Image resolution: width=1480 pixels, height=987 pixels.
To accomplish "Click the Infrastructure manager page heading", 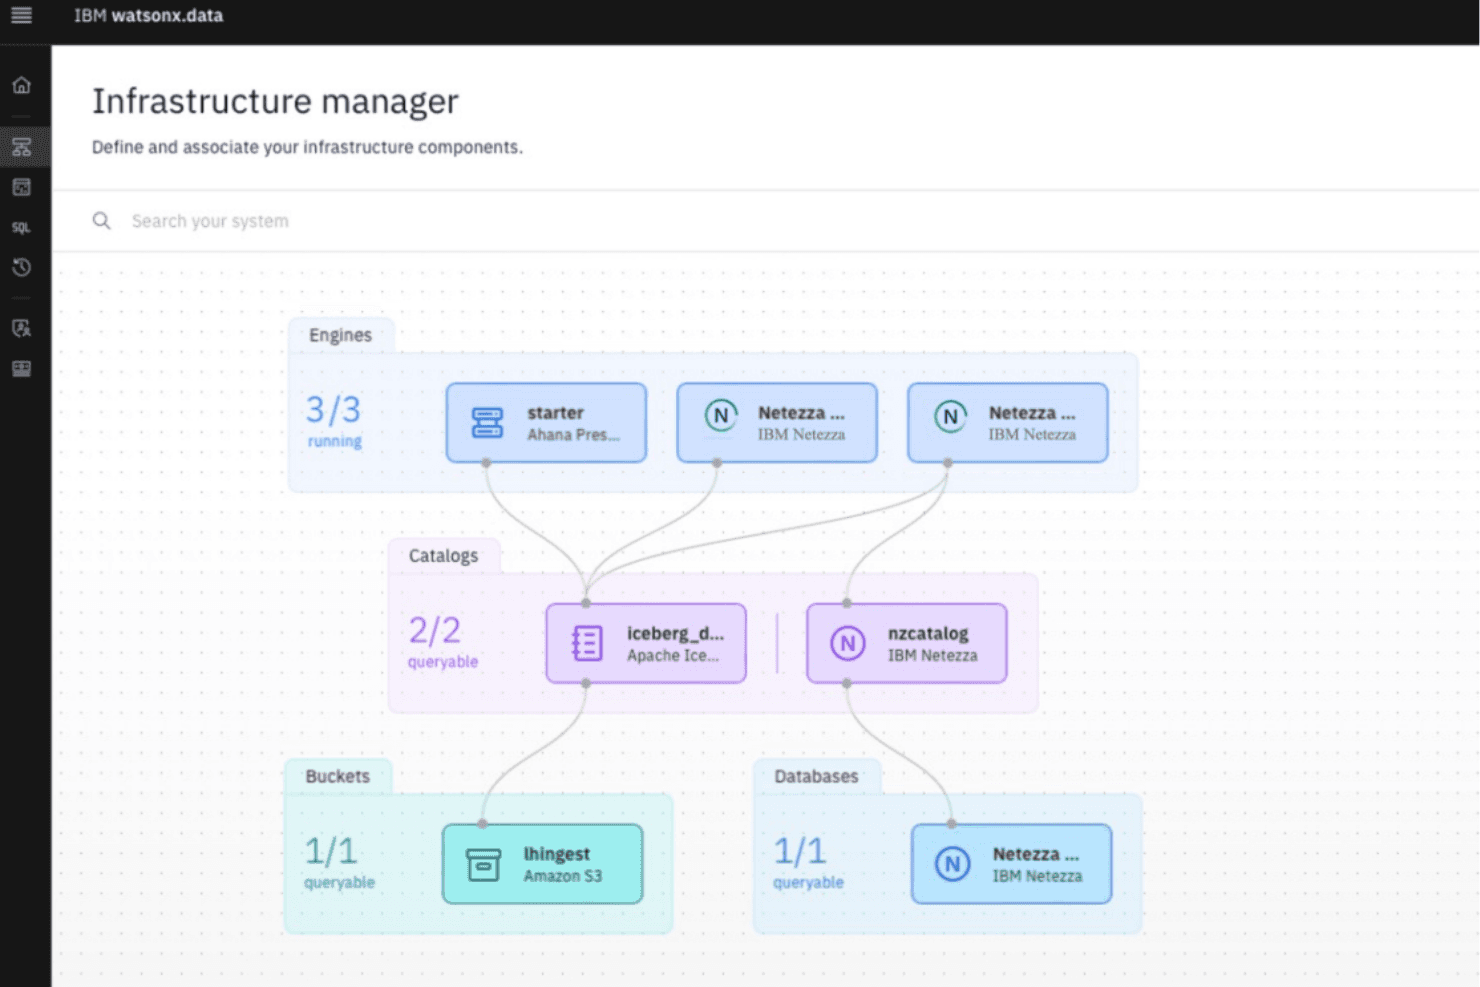I will coord(275,101).
